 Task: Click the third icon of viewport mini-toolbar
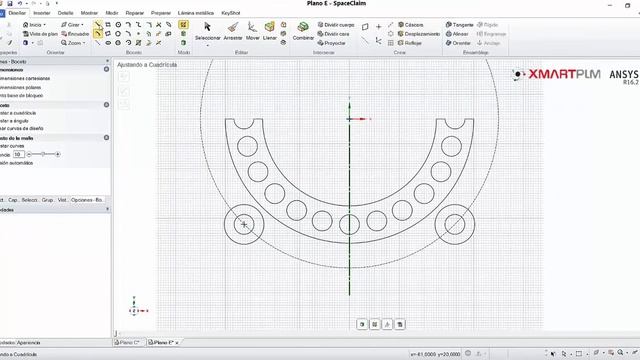click(387, 324)
